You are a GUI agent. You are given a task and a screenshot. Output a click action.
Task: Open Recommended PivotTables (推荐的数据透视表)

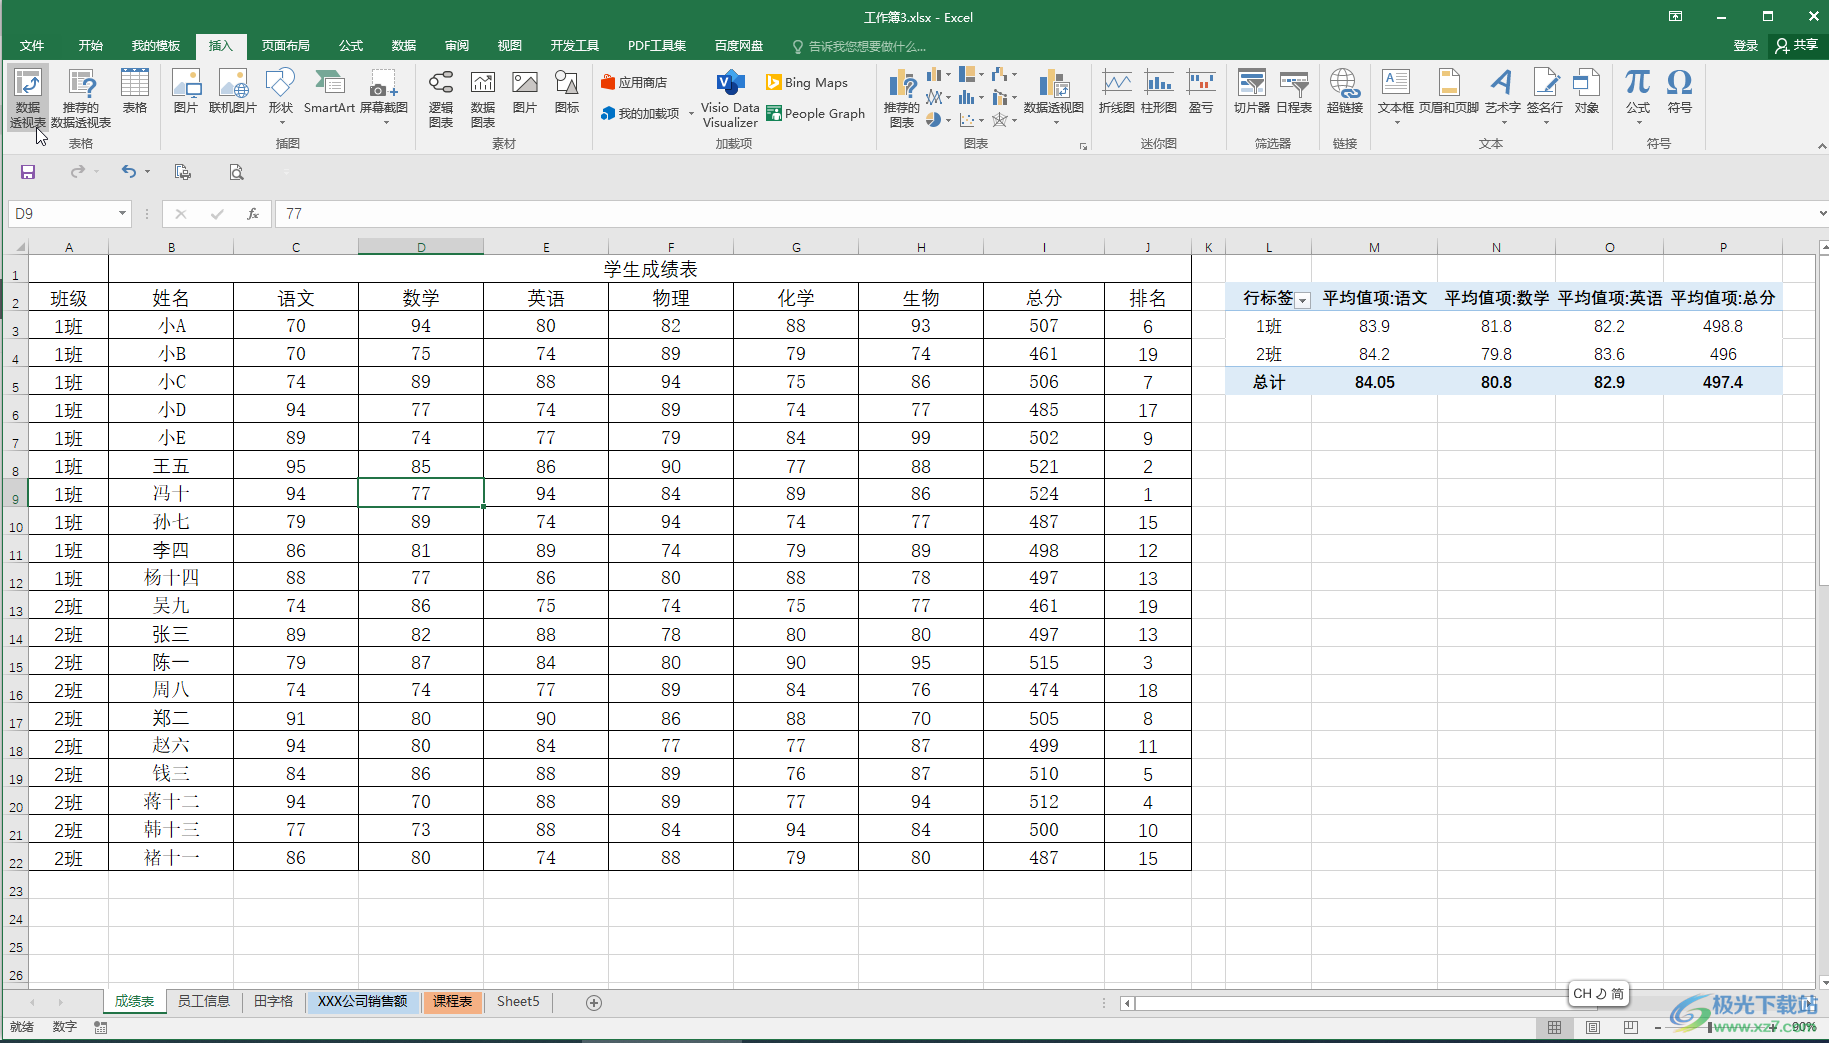click(x=81, y=97)
